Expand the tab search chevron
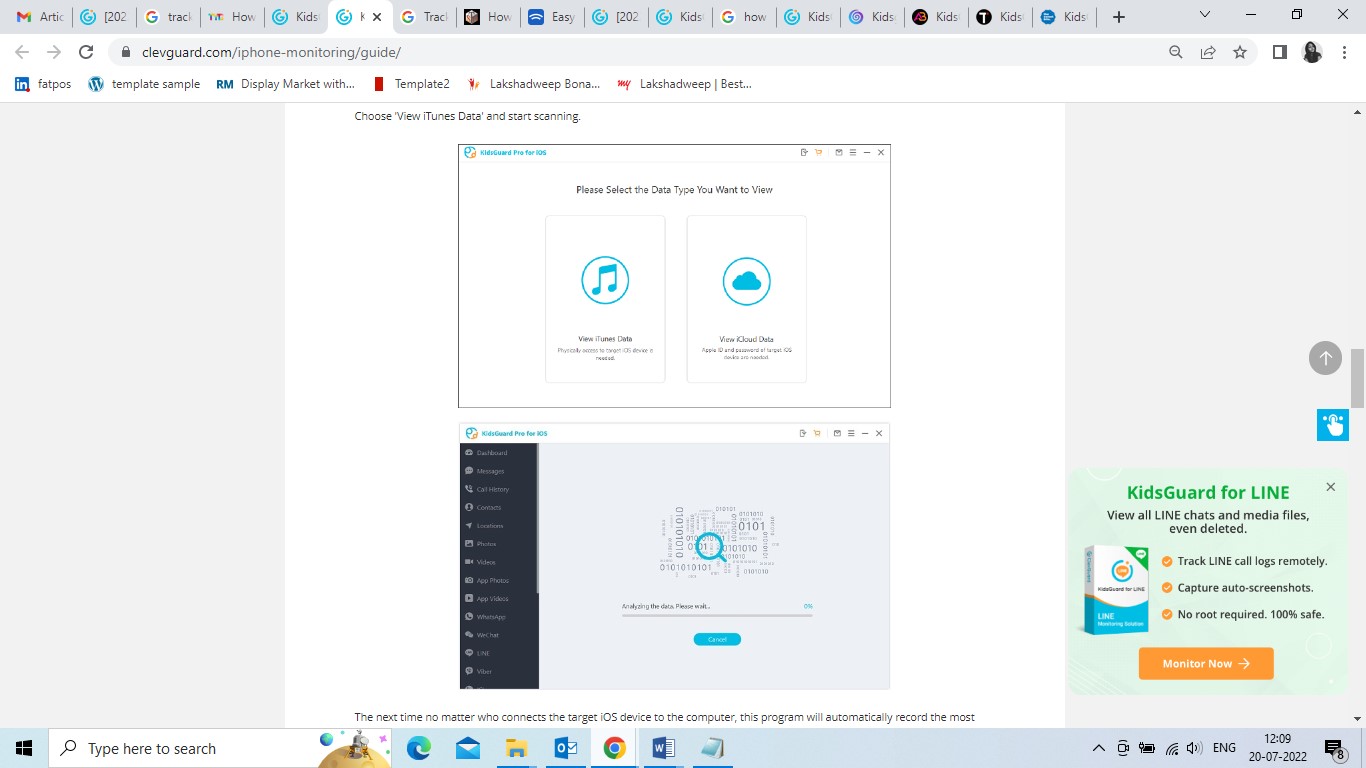Image resolution: width=1366 pixels, height=768 pixels. (x=1205, y=15)
